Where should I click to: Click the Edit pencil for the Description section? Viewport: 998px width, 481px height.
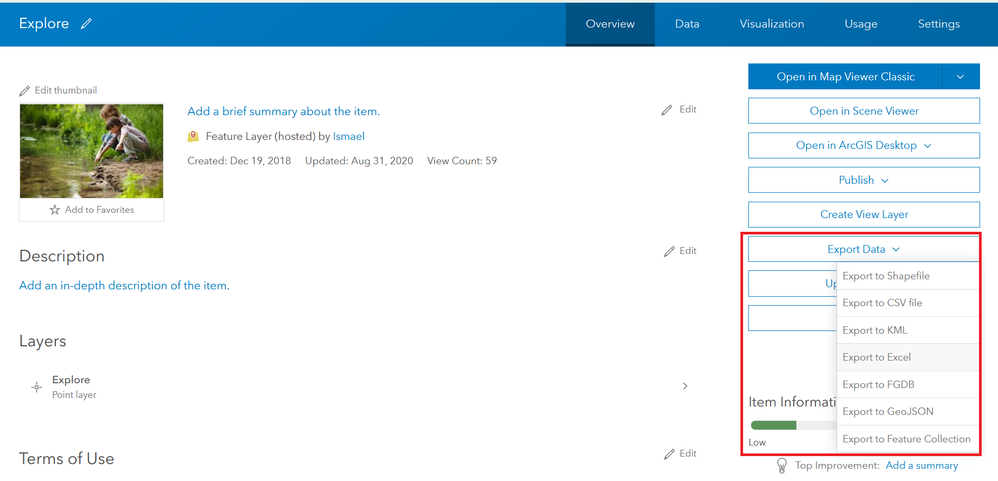coord(669,252)
